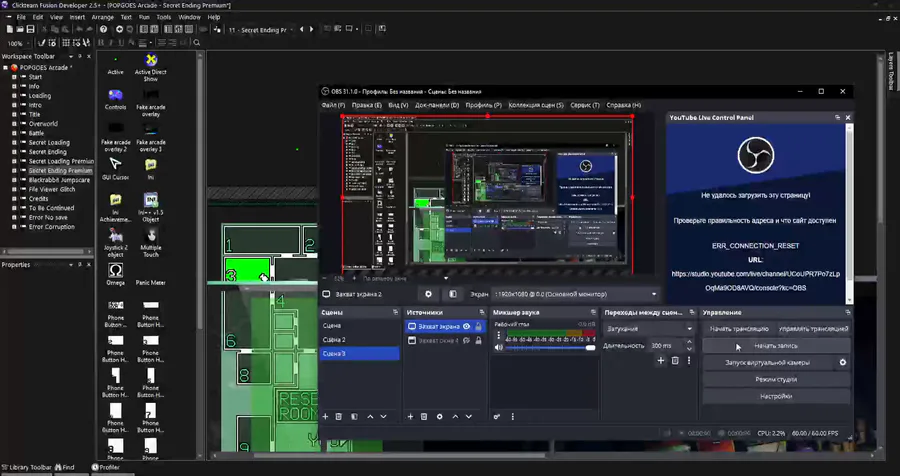Open Workspace Toolbar panel options arrow
Image resolution: width=900 pixels, height=476 pixels.
[71, 56]
